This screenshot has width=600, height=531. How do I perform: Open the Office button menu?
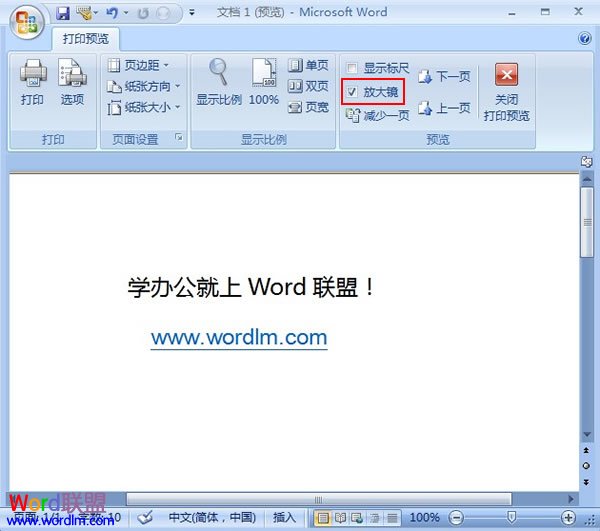[x=26, y=22]
